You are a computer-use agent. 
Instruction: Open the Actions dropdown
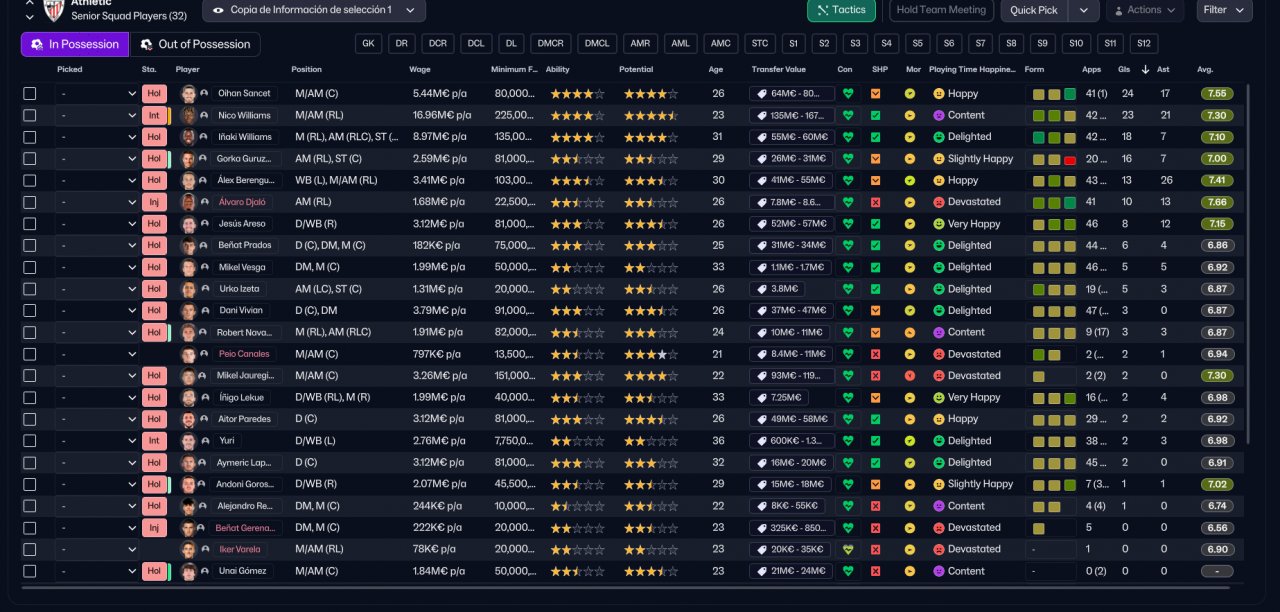[1146, 10]
